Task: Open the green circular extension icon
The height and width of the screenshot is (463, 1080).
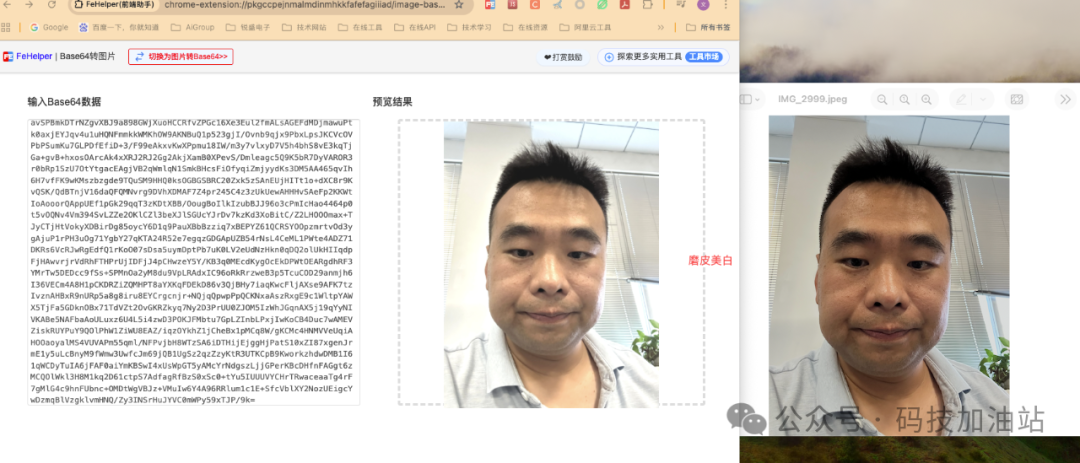Action: [601, 5]
